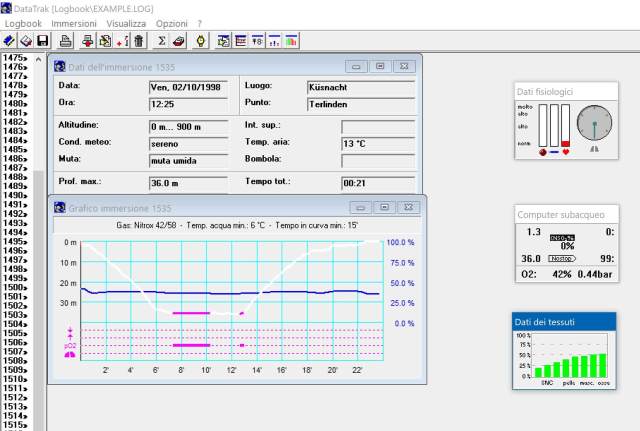Click the Data field with 02/10/1998
The width and height of the screenshot is (640, 431).
tap(189, 87)
